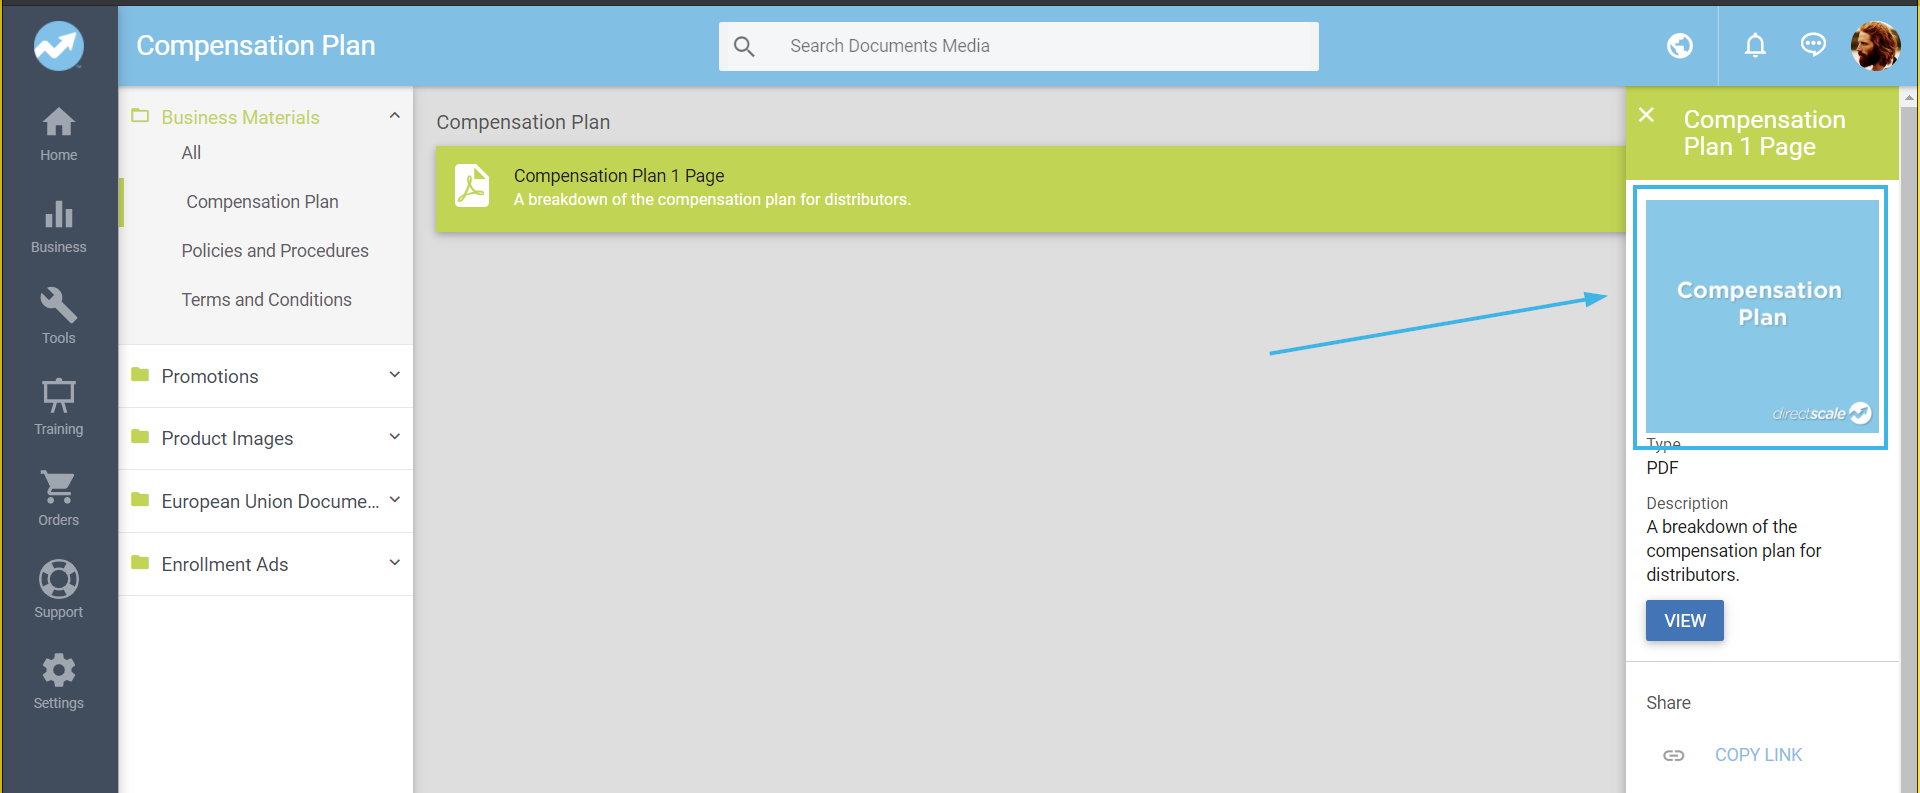This screenshot has height=793, width=1920.
Task: Select Terms and Conditions category
Action: click(x=266, y=300)
